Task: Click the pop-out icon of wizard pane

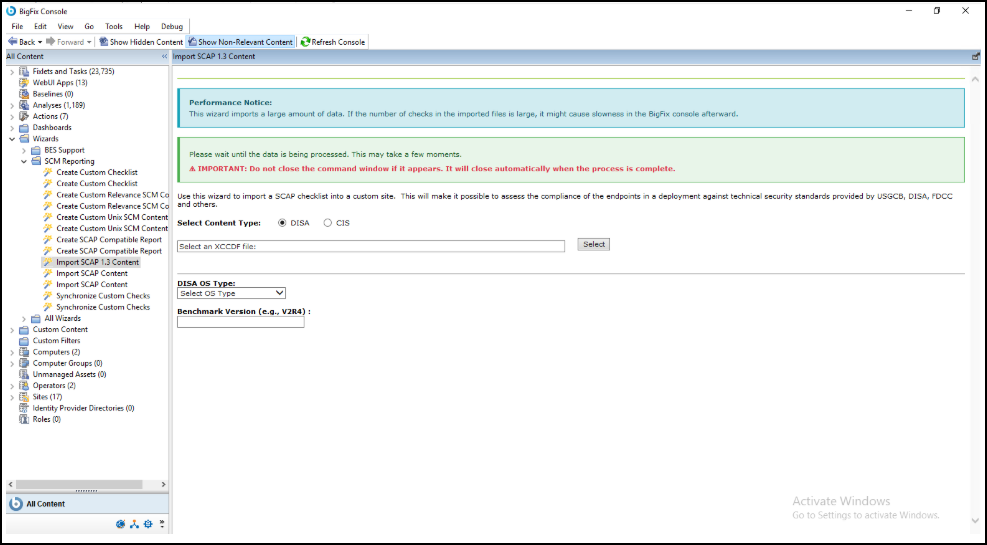Action: tap(976, 57)
